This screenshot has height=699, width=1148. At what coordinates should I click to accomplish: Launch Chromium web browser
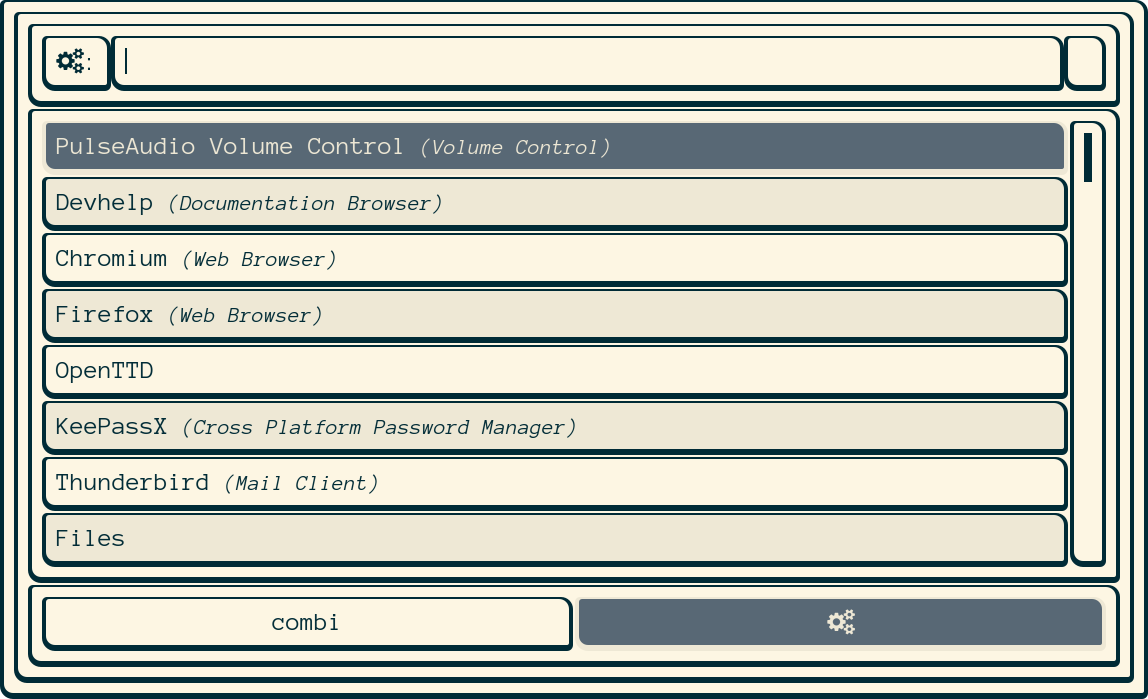click(x=111, y=259)
